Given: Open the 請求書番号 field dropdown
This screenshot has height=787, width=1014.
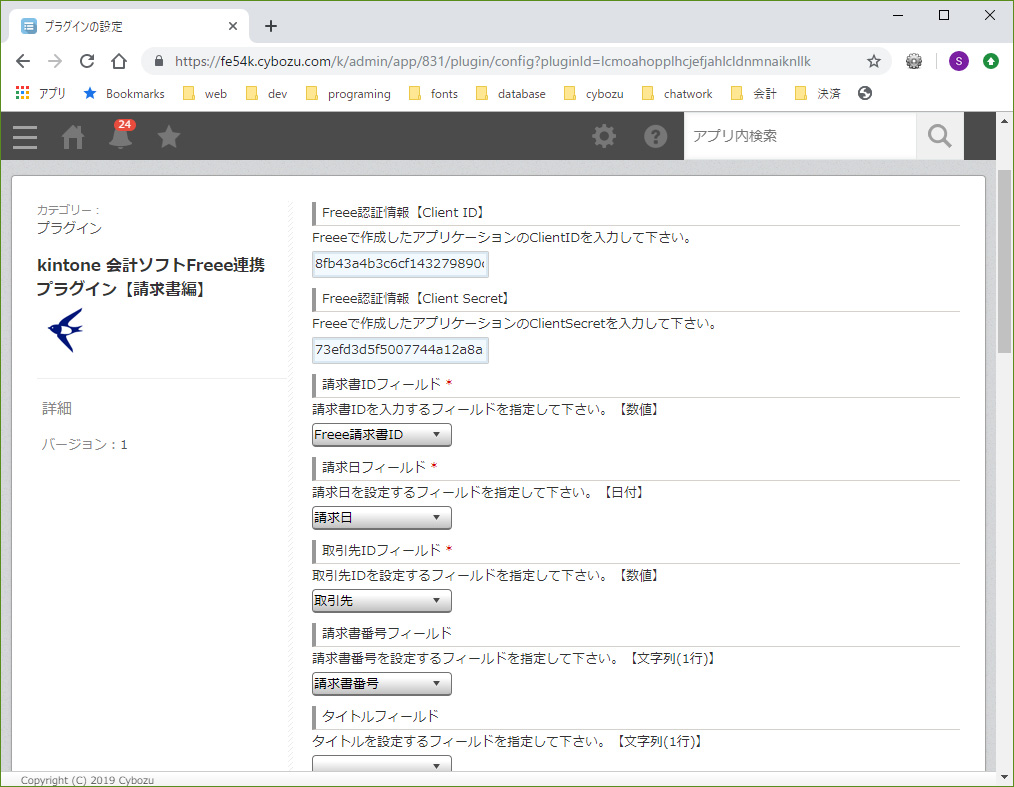Looking at the screenshot, I should [382, 684].
